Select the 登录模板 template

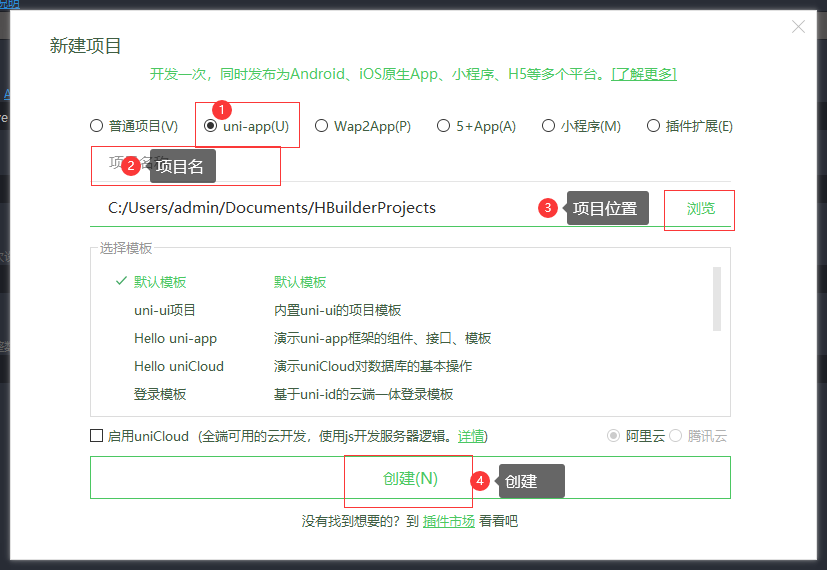[x=160, y=394]
